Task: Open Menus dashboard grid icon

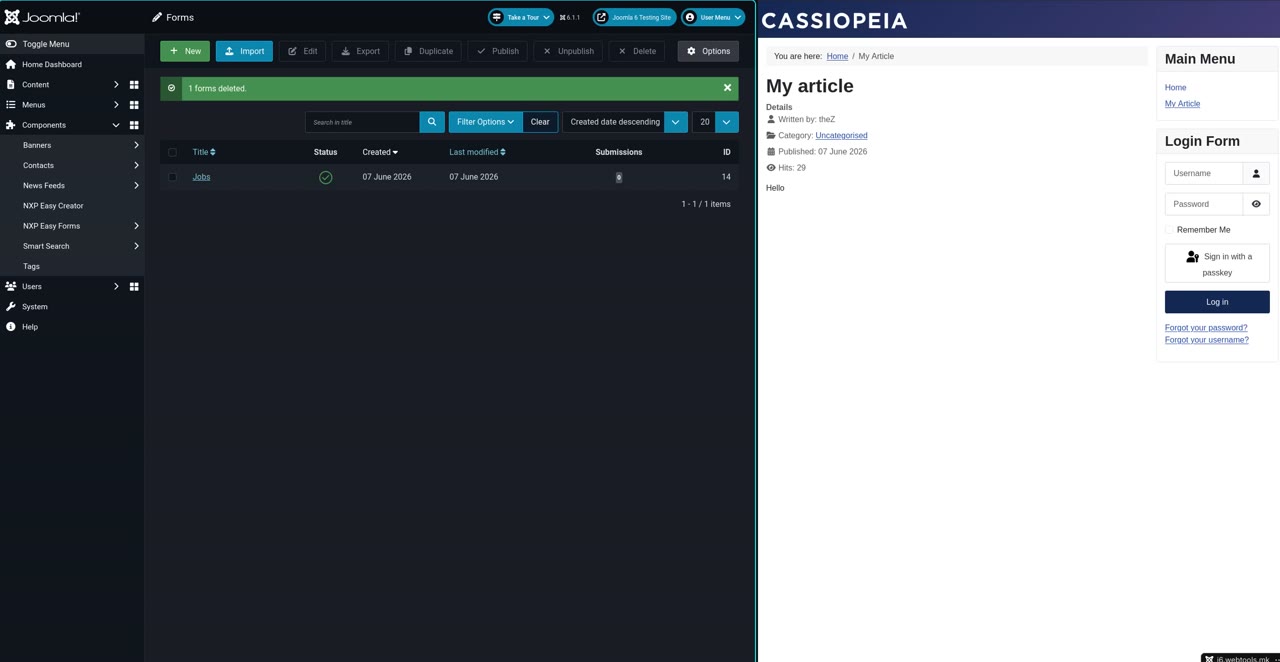Action: [x=134, y=105]
